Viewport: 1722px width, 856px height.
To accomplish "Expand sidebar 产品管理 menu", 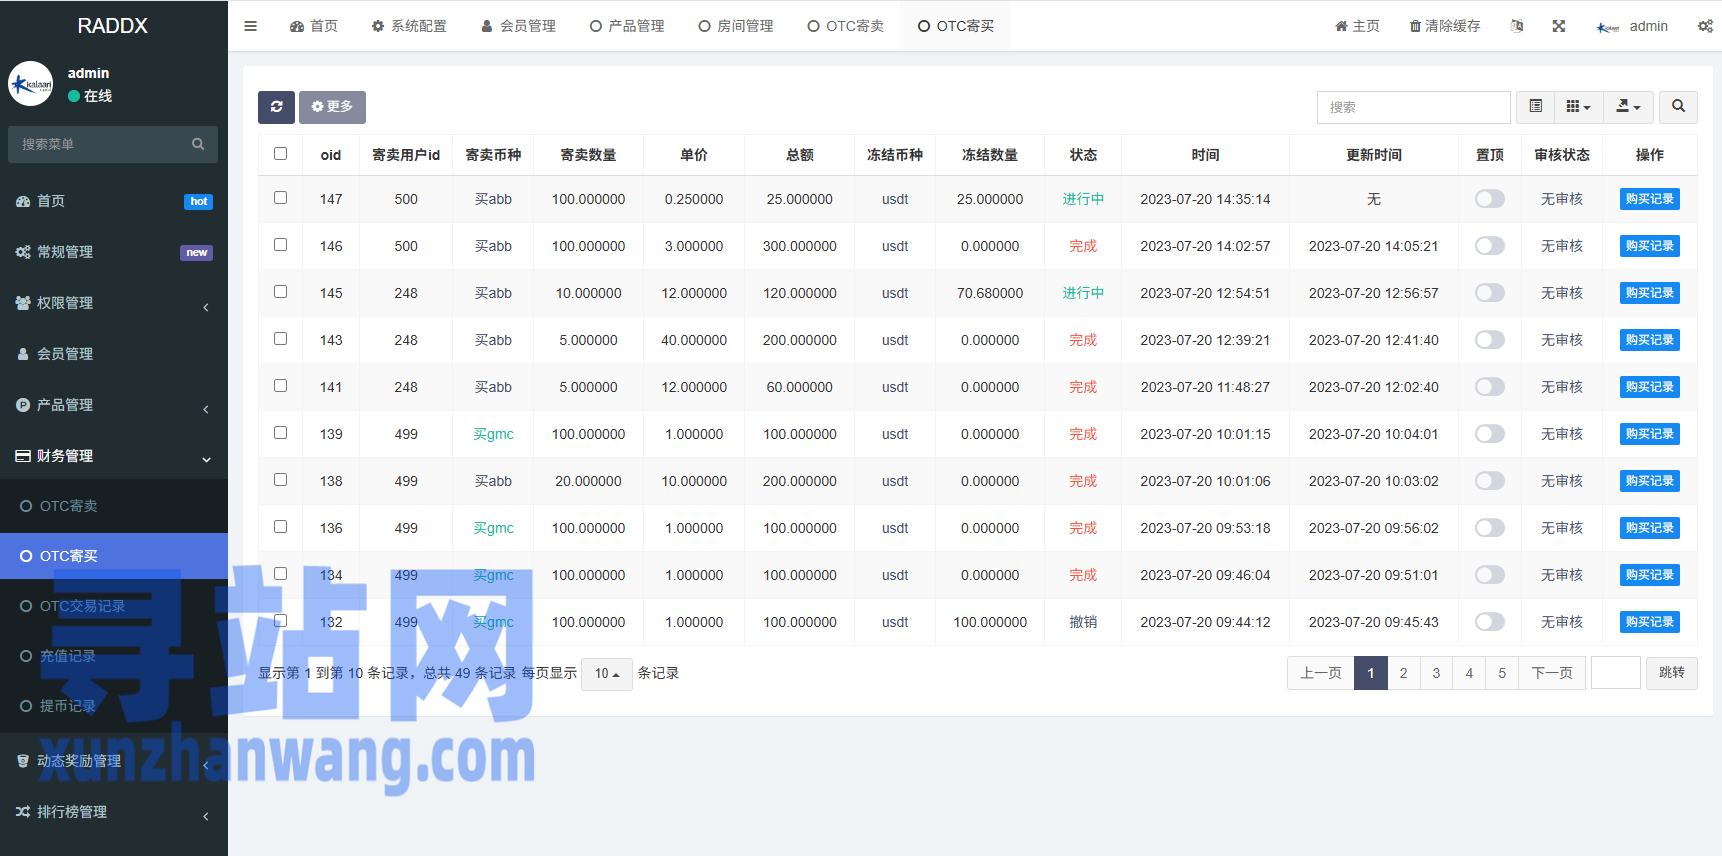I will (x=114, y=405).
